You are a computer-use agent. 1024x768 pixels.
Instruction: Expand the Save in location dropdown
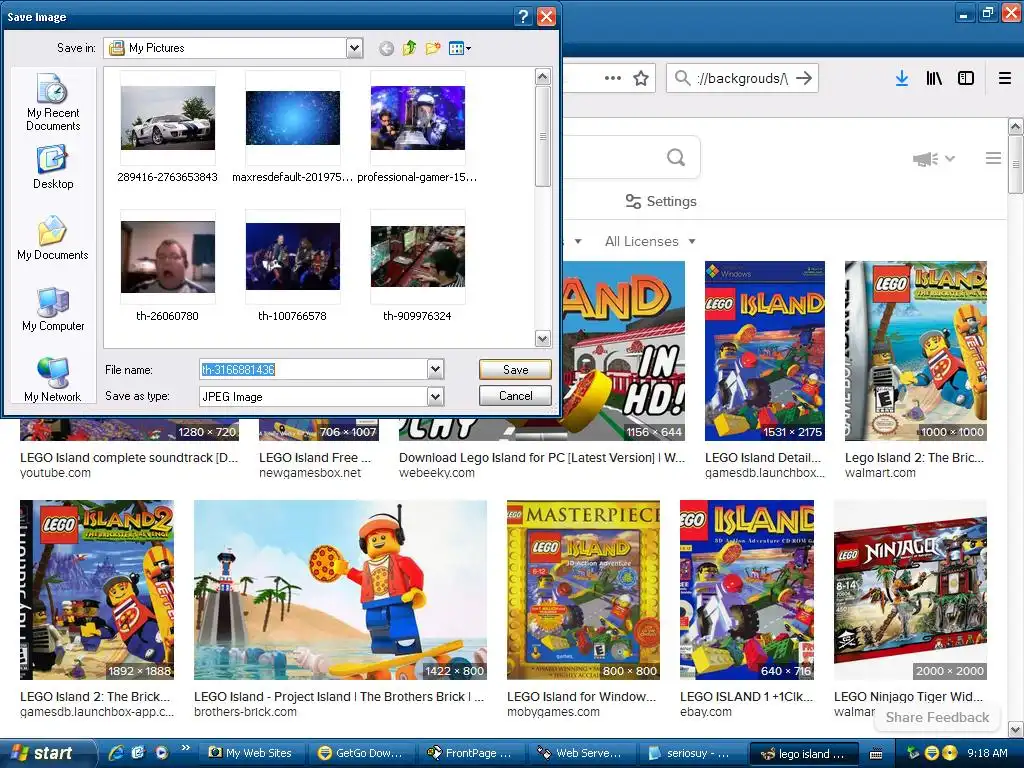[354, 48]
